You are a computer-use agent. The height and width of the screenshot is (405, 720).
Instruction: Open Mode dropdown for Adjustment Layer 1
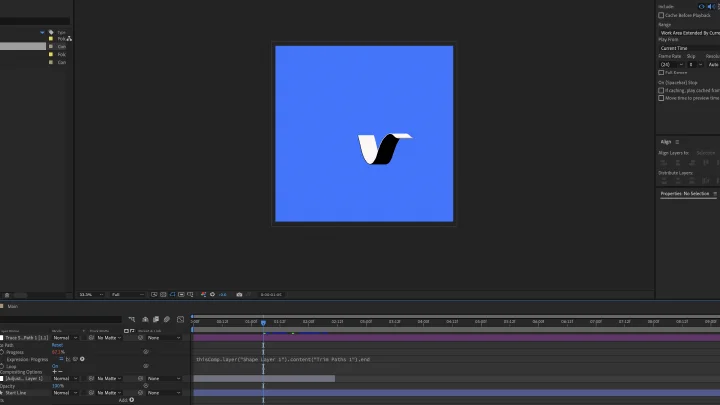coord(65,379)
